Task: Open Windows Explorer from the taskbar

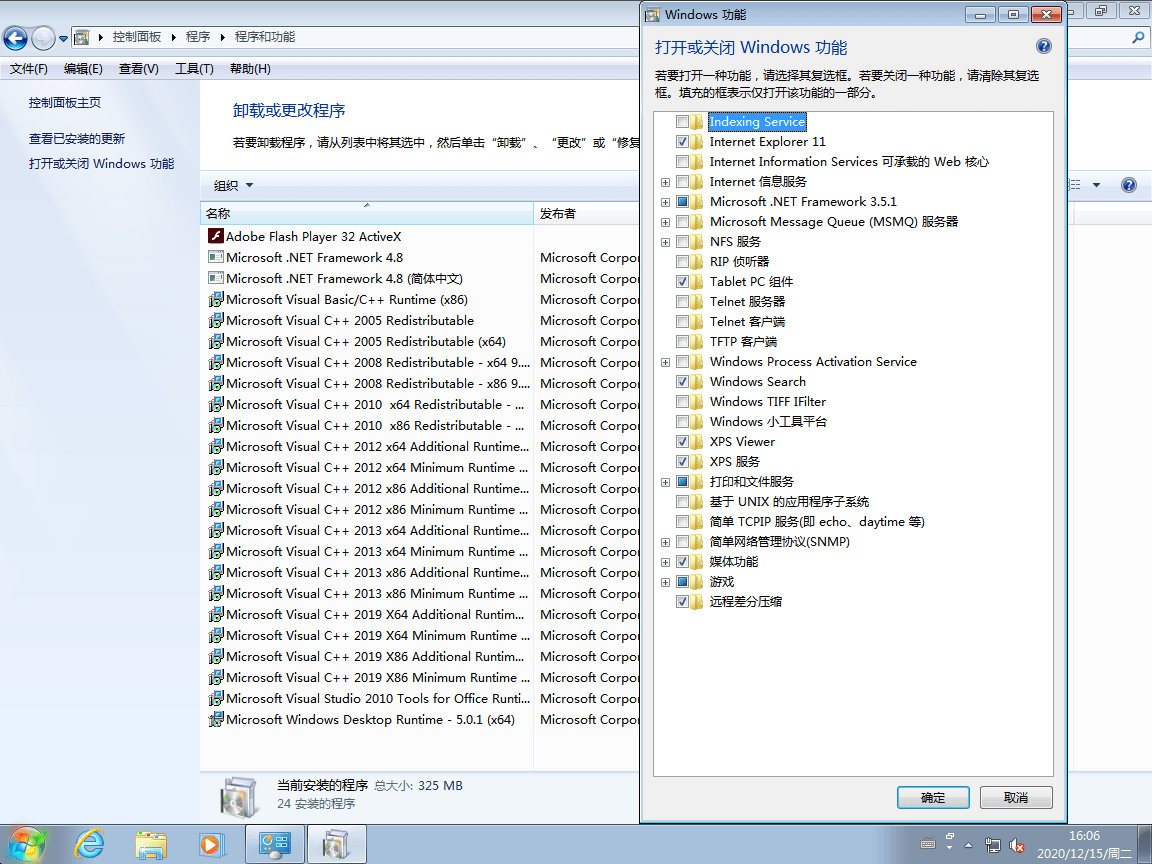Action: tap(150, 843)
